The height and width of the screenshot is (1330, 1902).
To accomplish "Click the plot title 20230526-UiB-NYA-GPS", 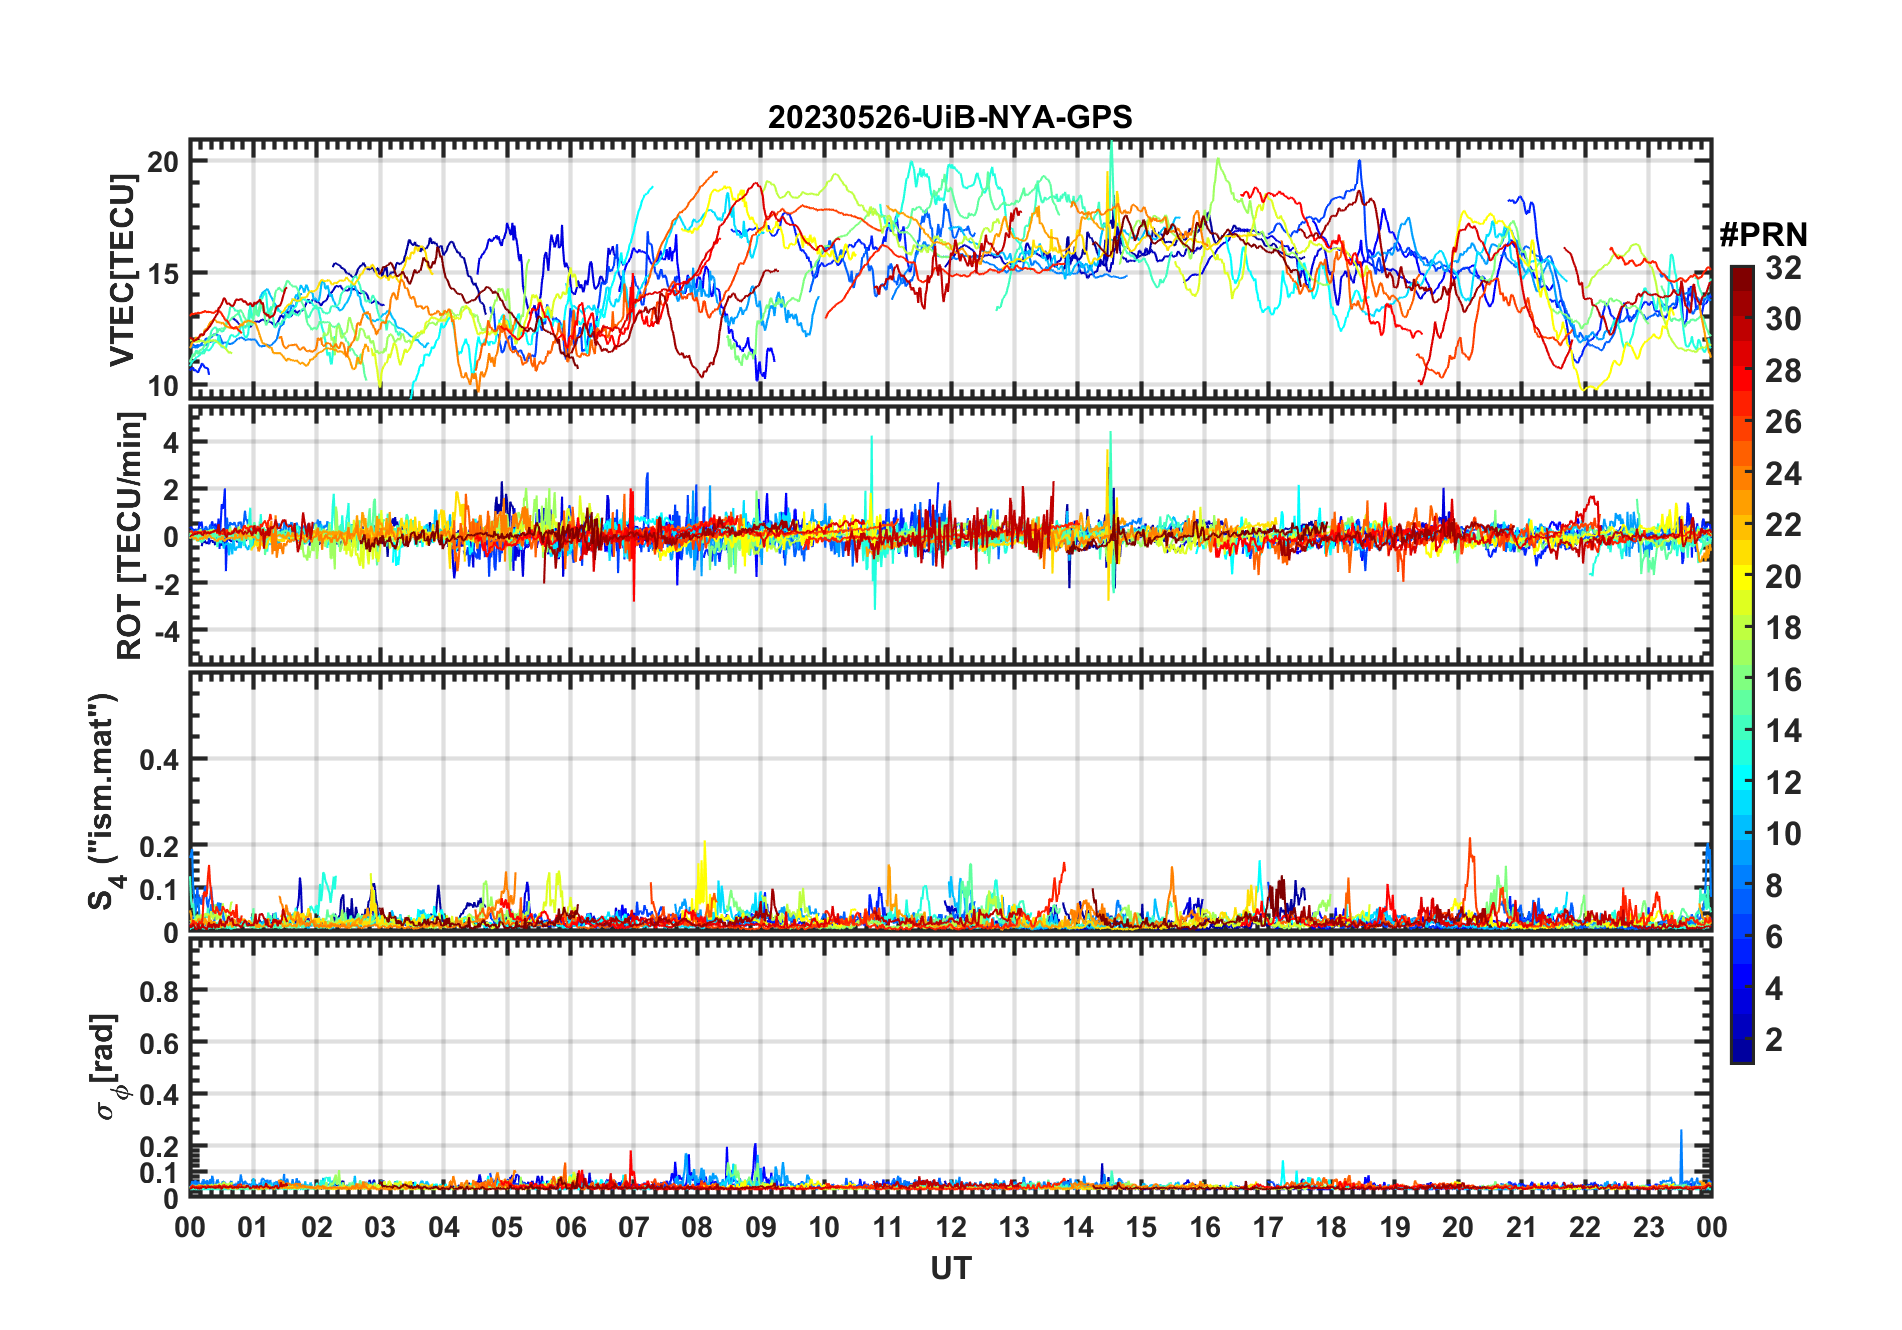I will pyautogui.click(x=950, y=117).
